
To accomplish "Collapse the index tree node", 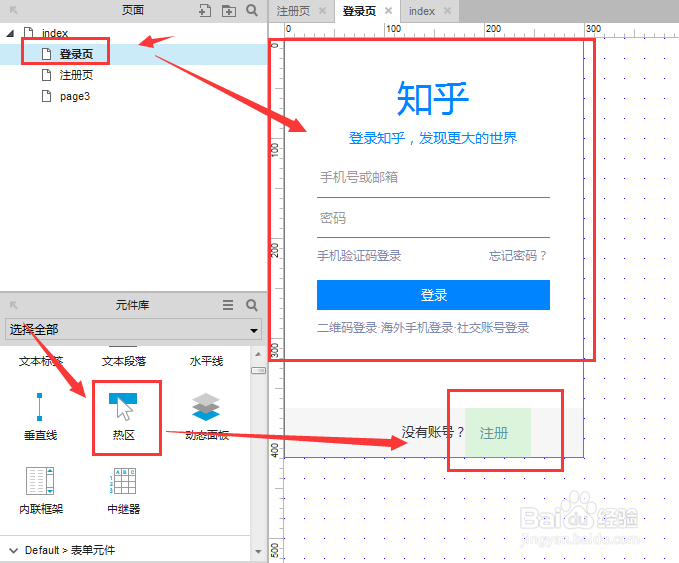I will click(10, 33).
